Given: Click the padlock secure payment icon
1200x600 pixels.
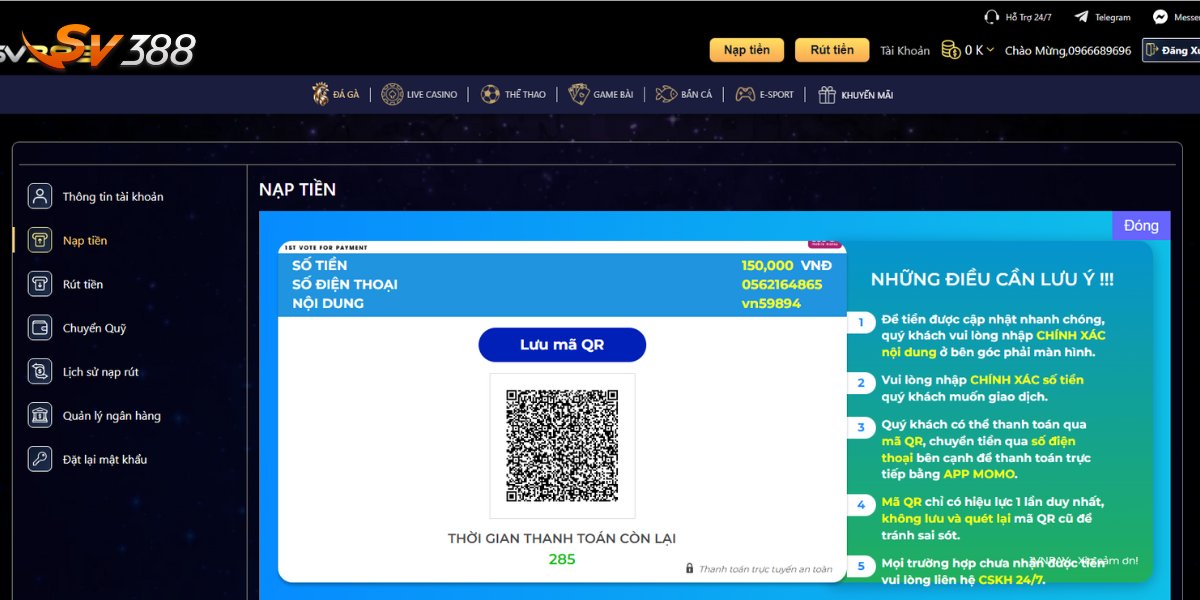Looking at the screenshot, I should tap(689, 568).
